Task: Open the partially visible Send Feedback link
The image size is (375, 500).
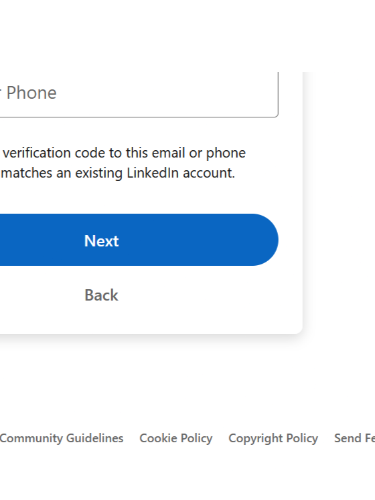Action: point(355,438)
